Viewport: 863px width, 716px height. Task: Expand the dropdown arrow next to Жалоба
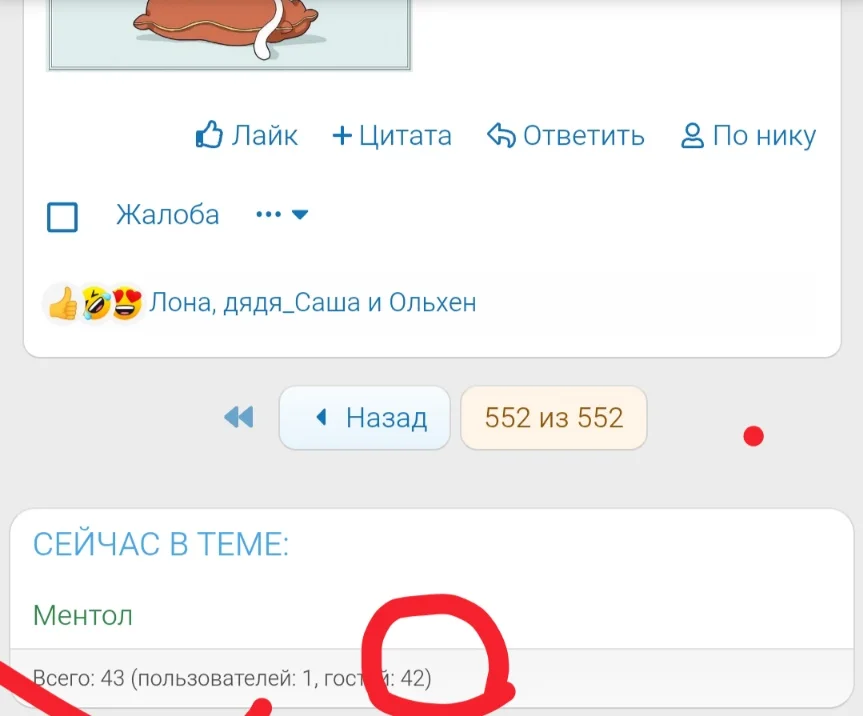300,214
